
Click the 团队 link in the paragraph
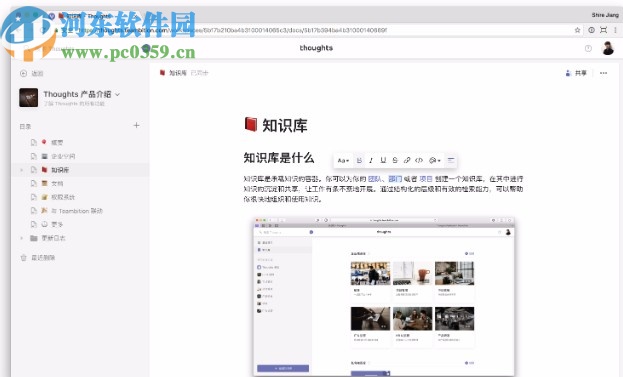(x=374, y=179)
